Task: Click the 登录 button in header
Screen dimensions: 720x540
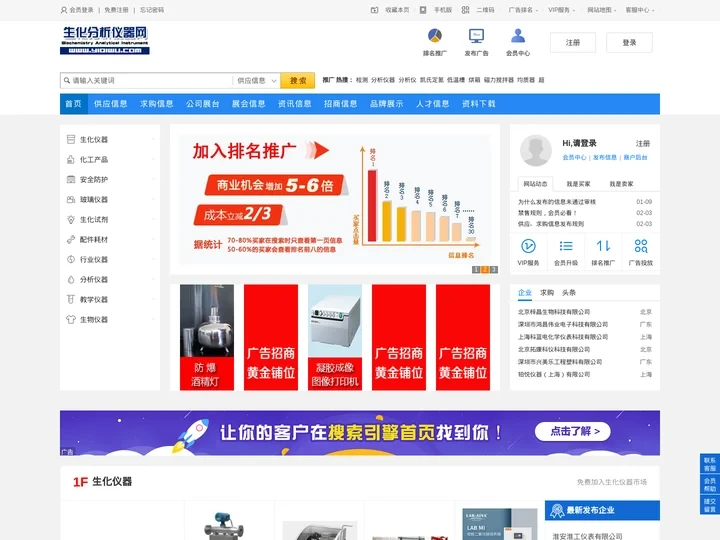Action: [x=629, y=42]
